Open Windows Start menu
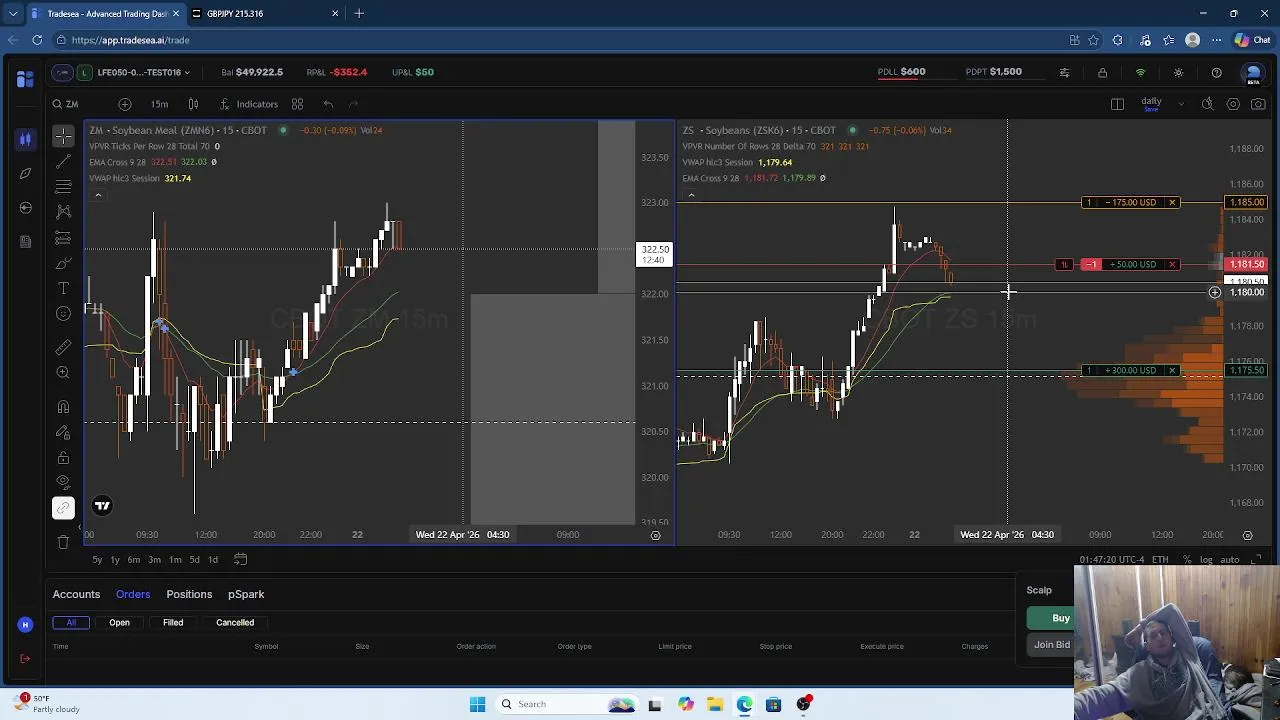 477,704
